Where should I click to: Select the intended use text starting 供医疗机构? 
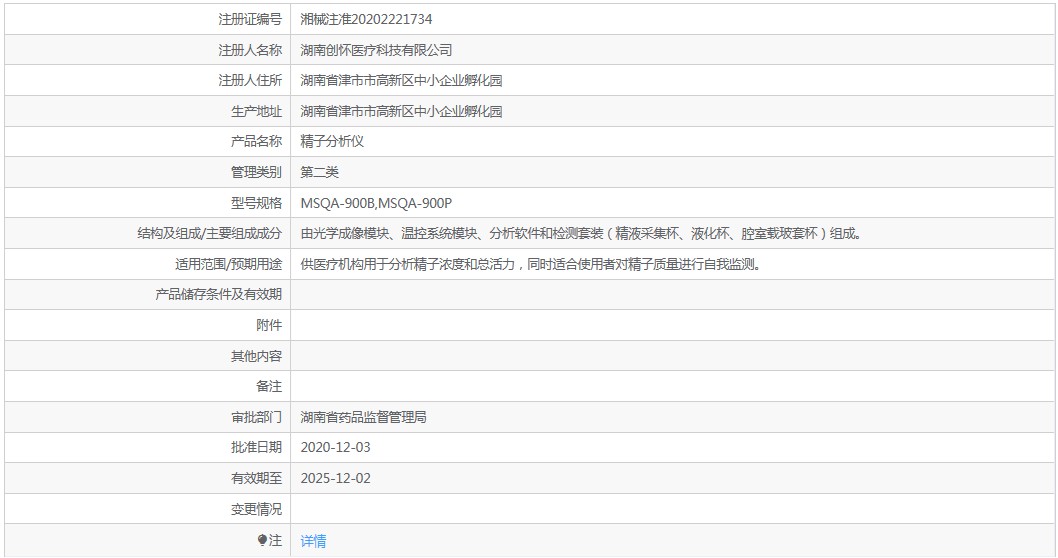(531, 264)
